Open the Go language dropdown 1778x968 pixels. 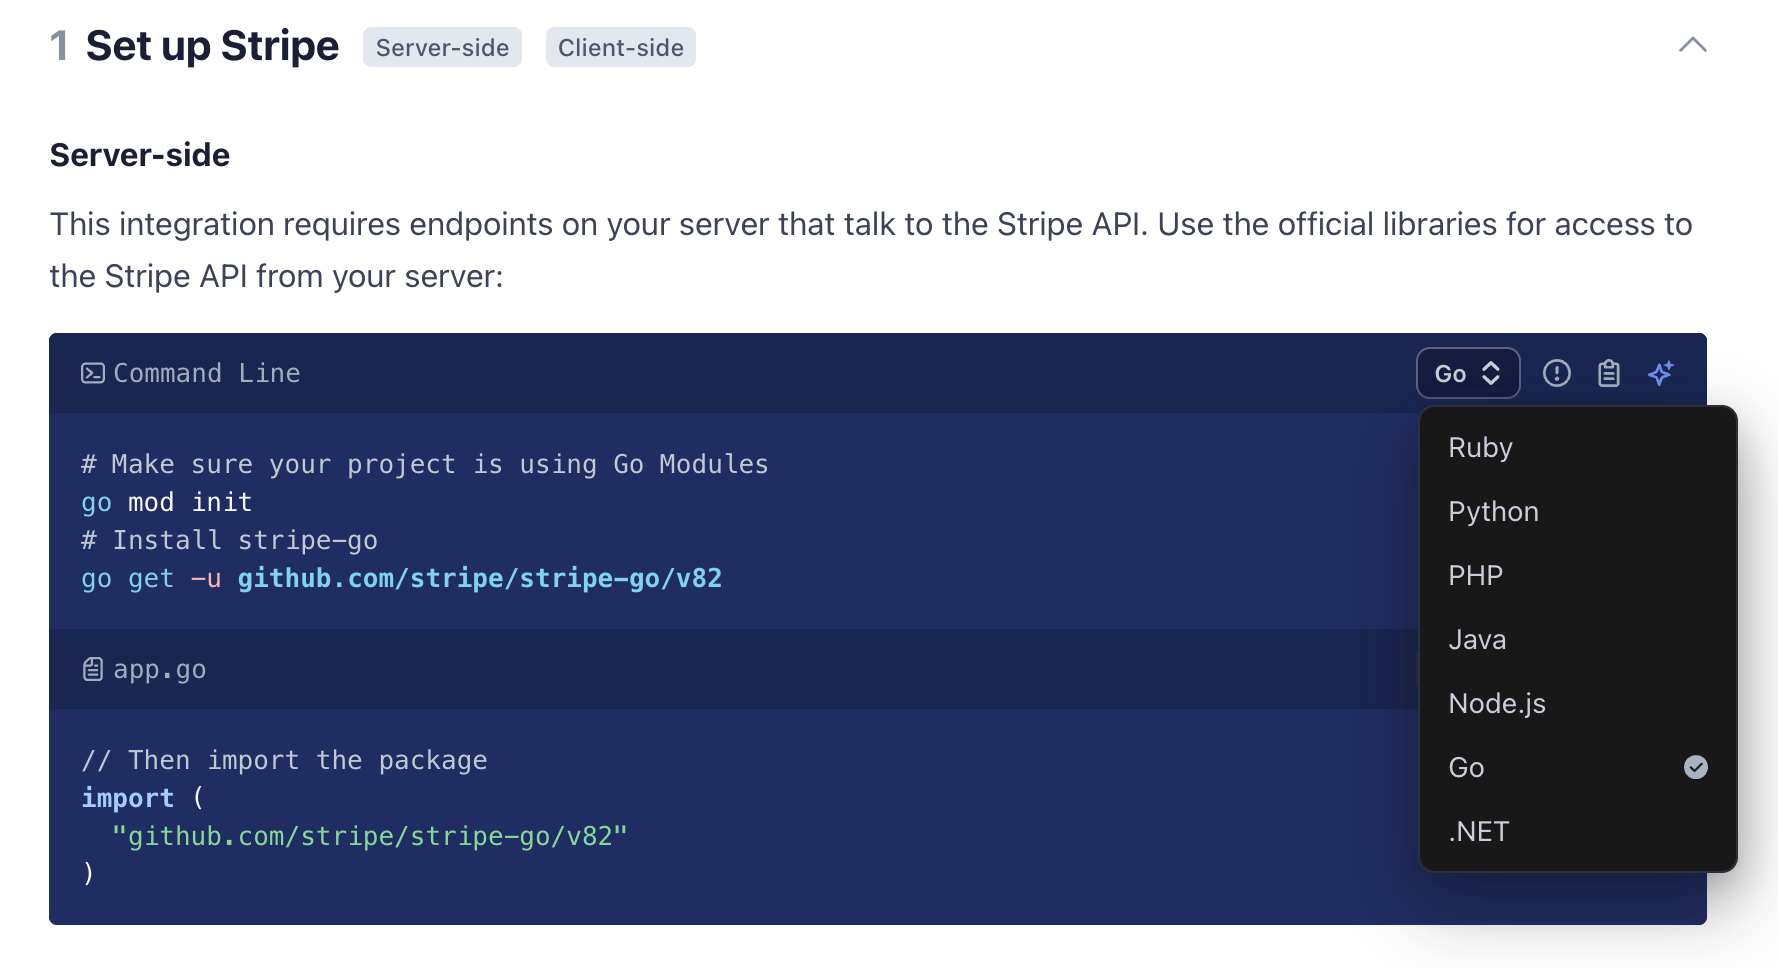[1467, 373]
